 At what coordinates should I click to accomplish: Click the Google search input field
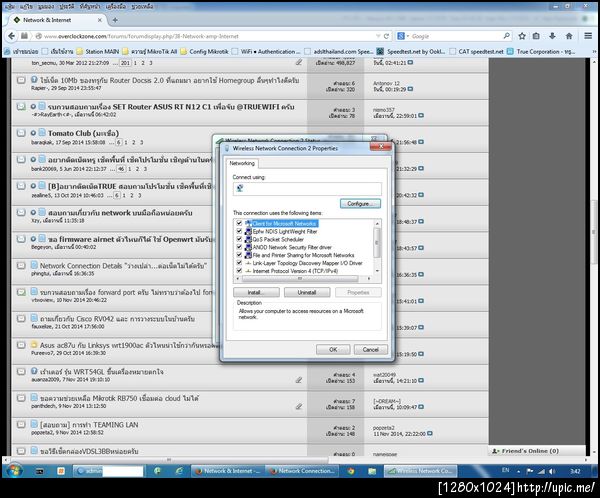(455, 36)
